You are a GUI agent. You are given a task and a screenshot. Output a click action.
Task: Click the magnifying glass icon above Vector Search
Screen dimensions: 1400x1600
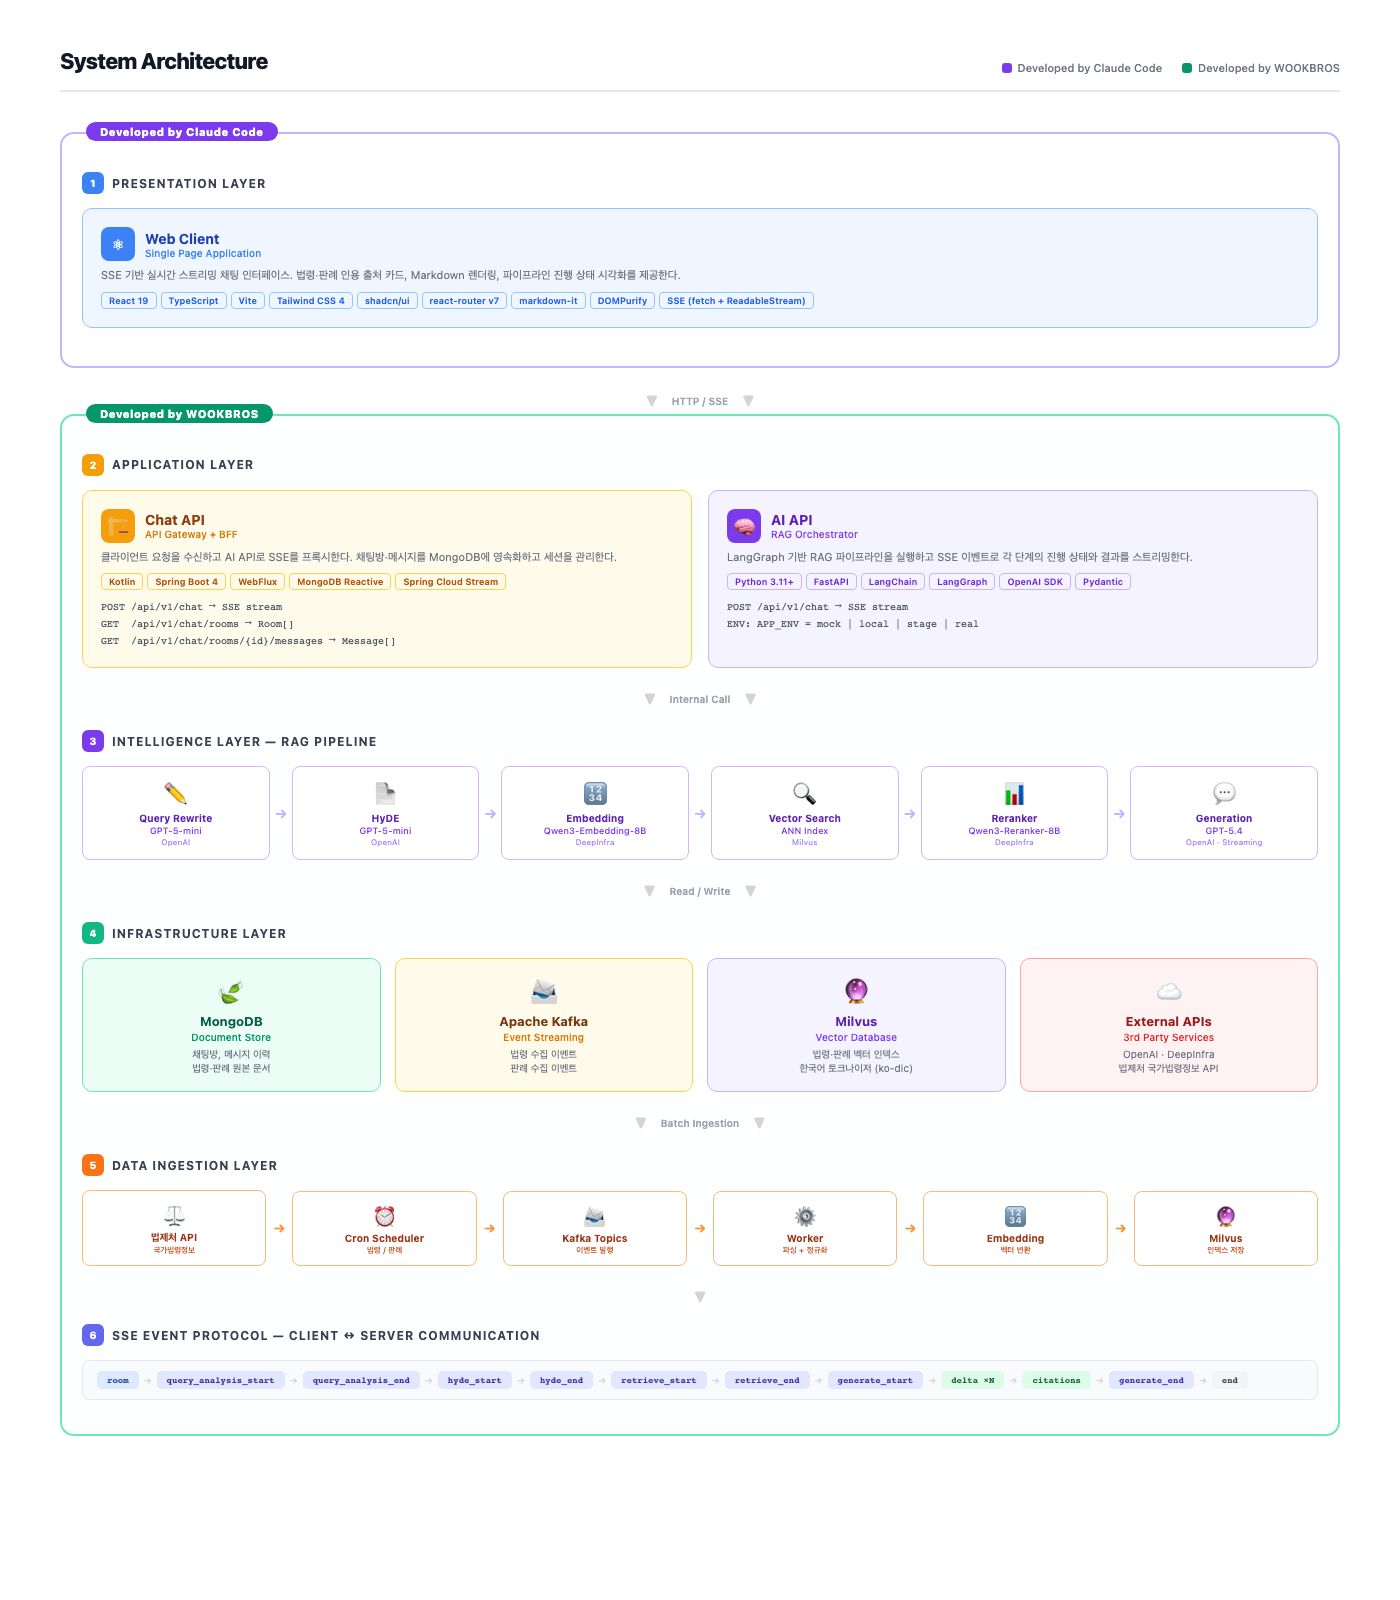[804, 794]
